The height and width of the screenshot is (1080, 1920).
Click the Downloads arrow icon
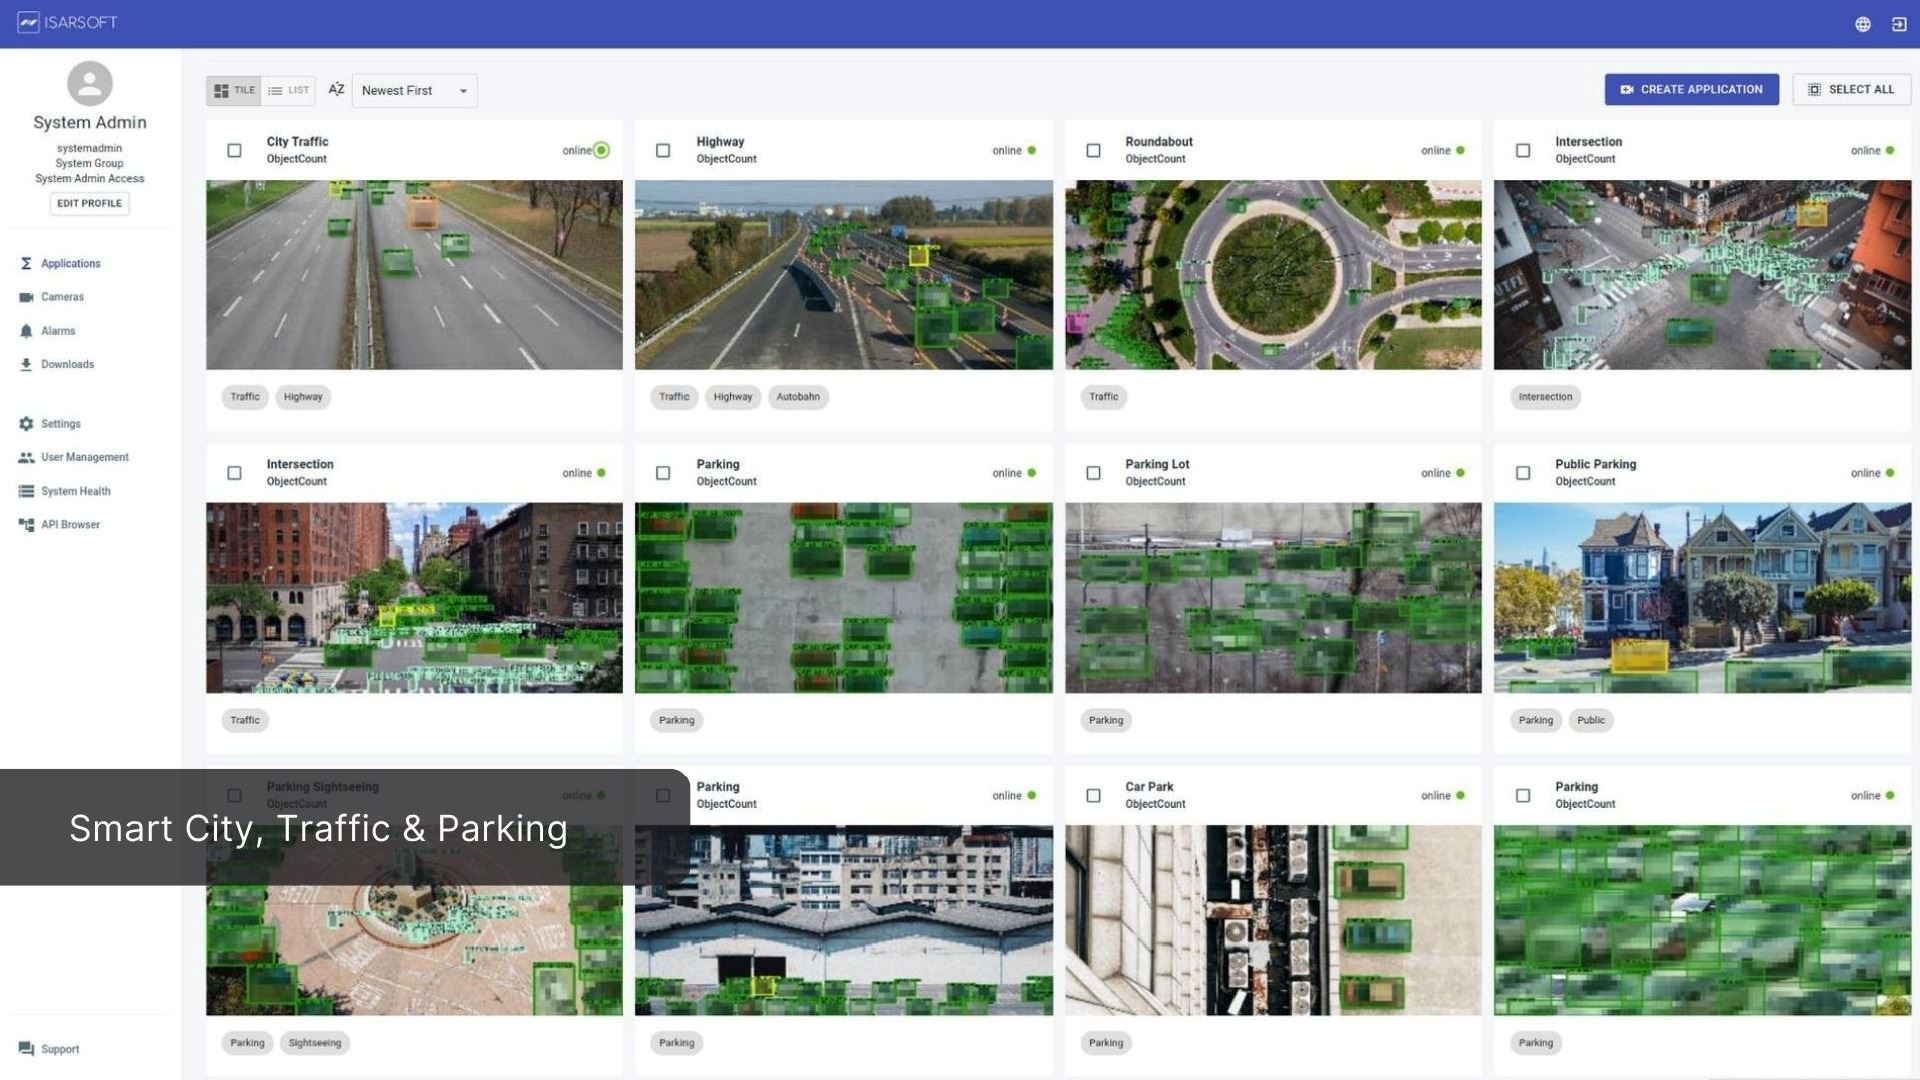pyautogui.click(x=26, y=364)
